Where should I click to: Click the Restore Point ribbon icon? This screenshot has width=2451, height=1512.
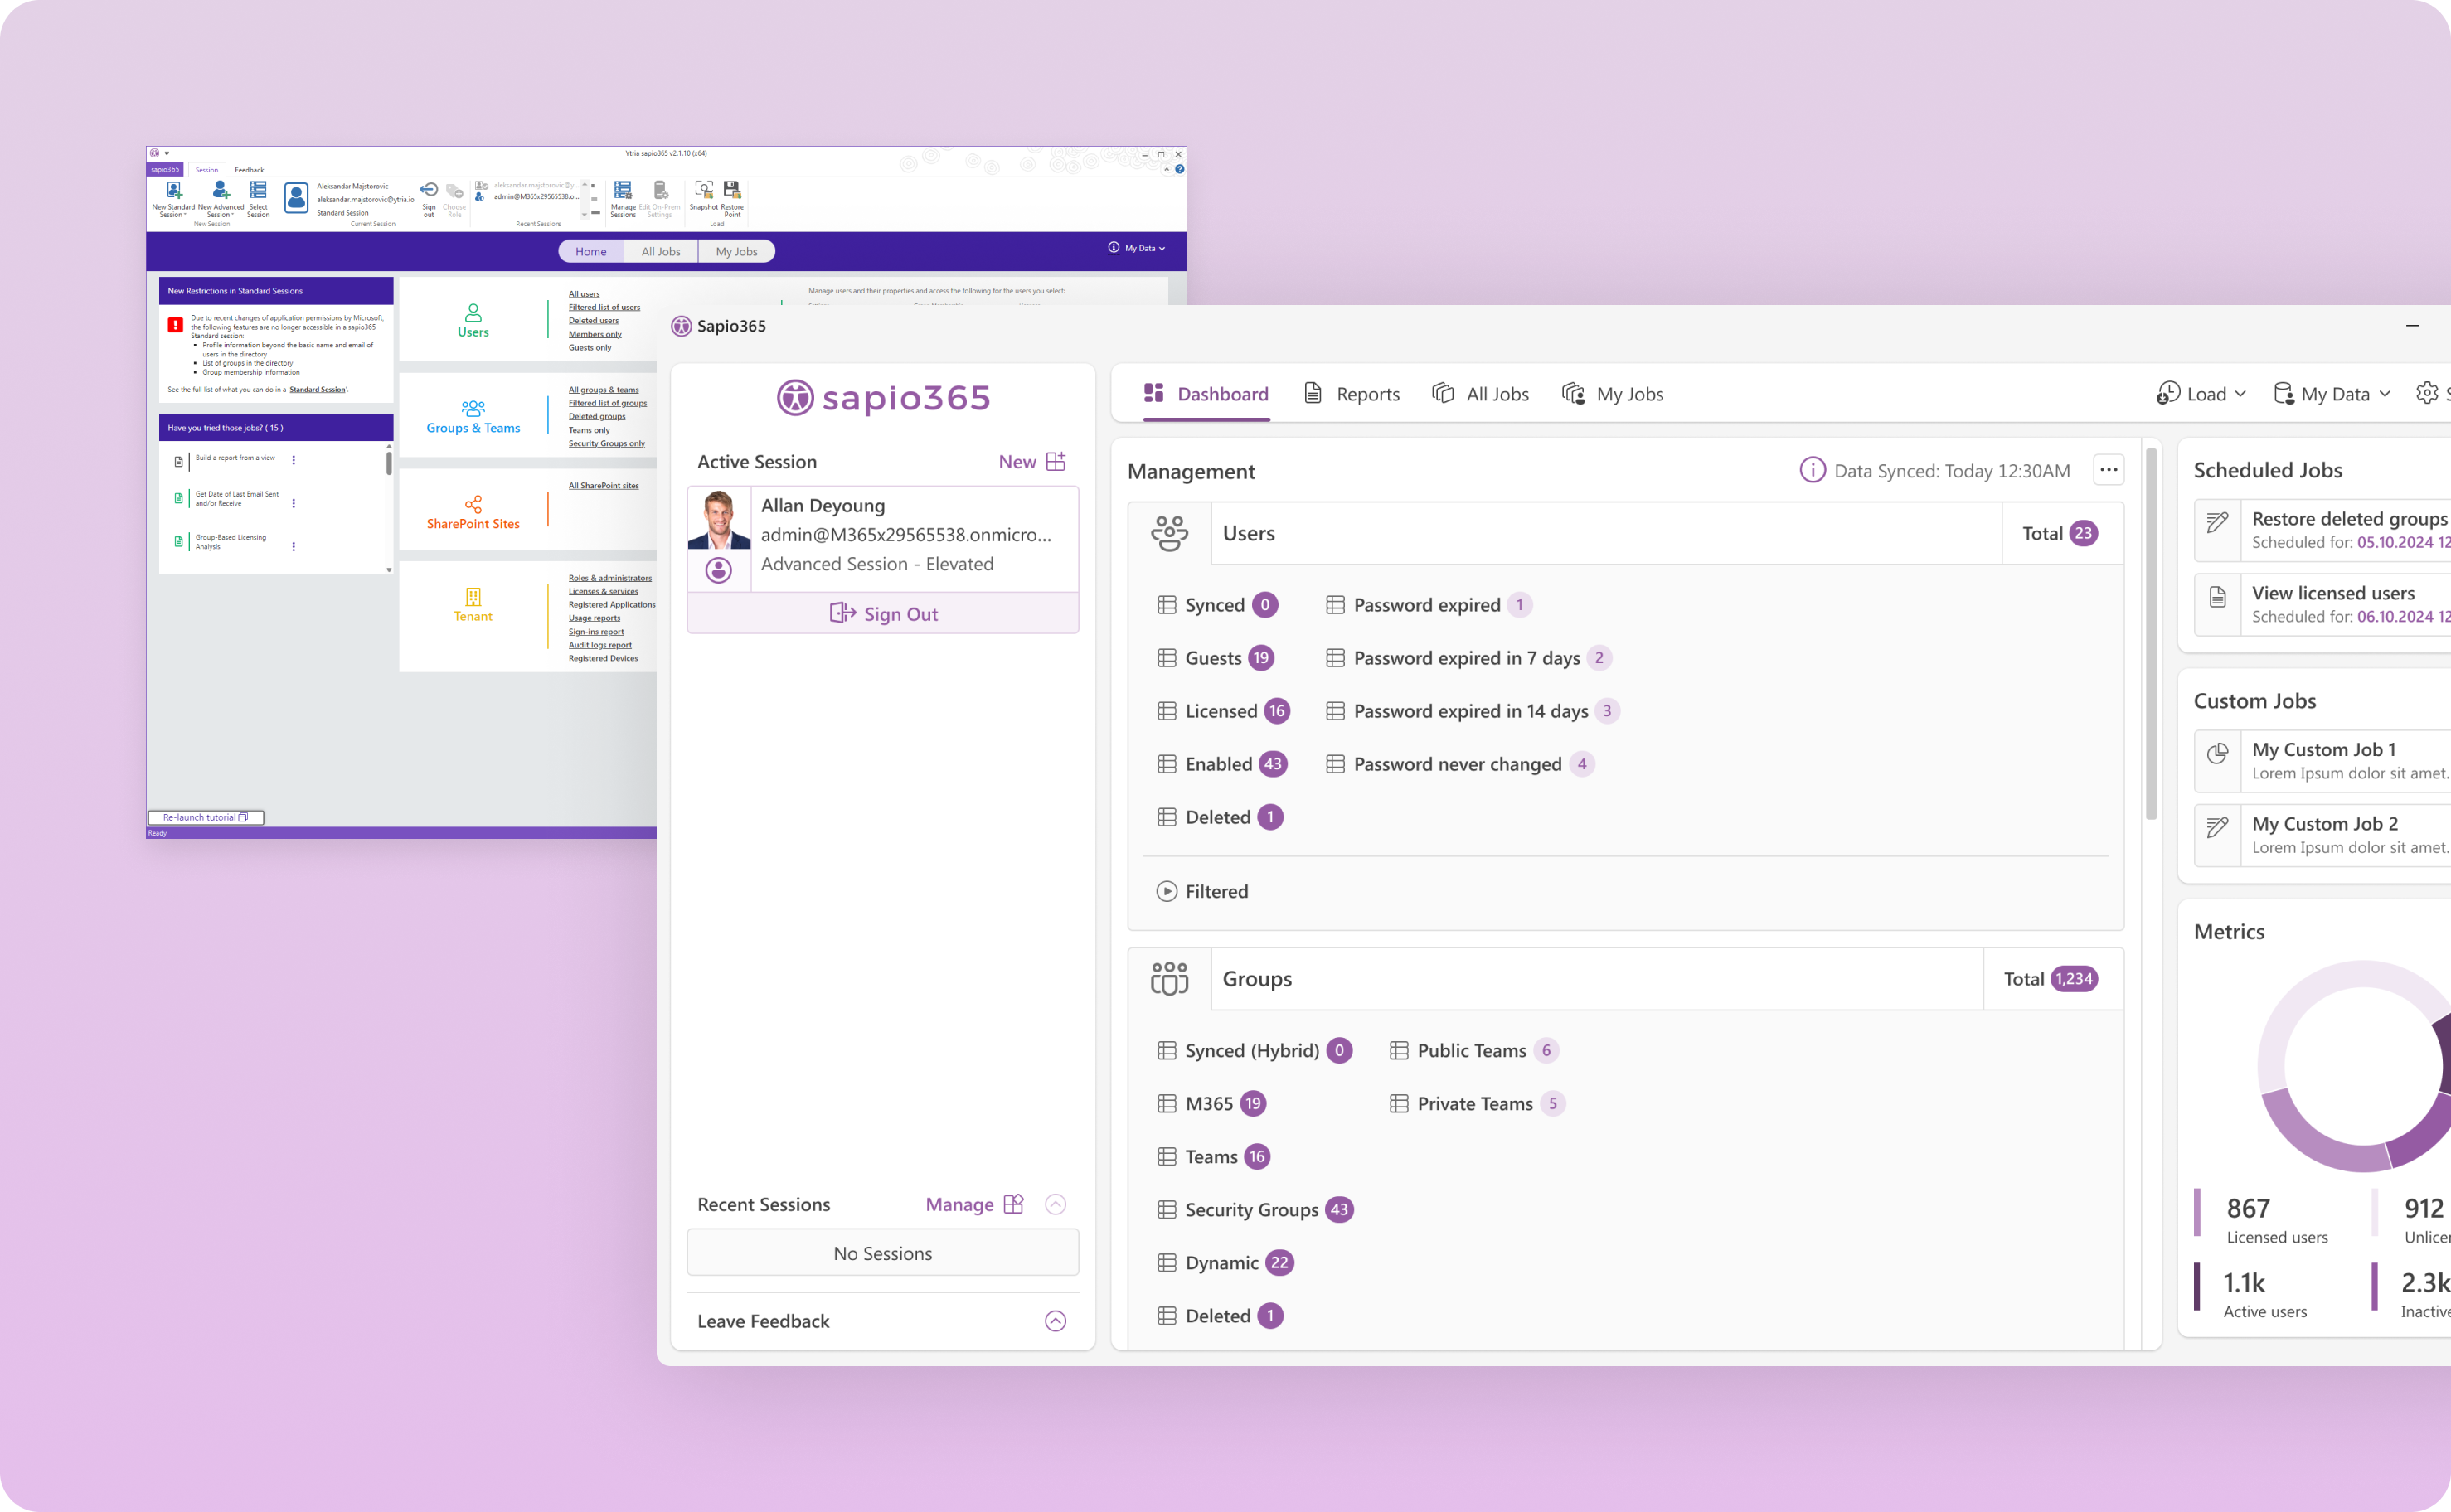pyautogui.click(x=732, y=191)
